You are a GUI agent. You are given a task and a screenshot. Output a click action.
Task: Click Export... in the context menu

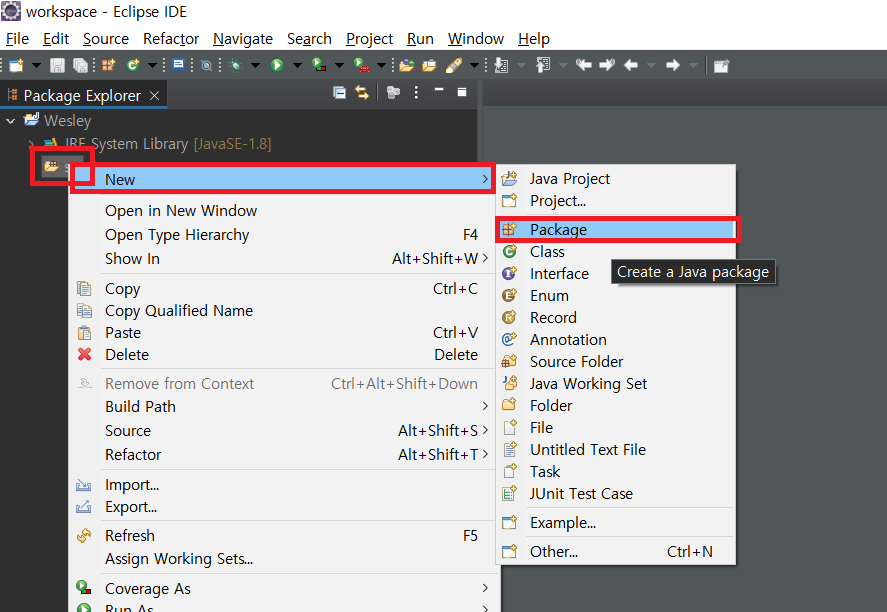pyautogui.click(x=283, y=507)
